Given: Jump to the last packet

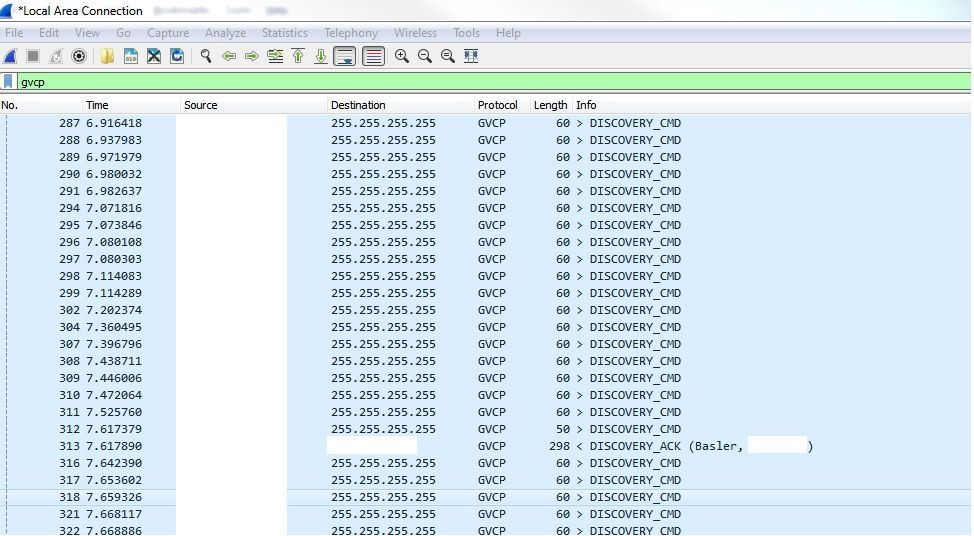Looking at the screenshot, I should pyautogui.click(x=321, y=57).
